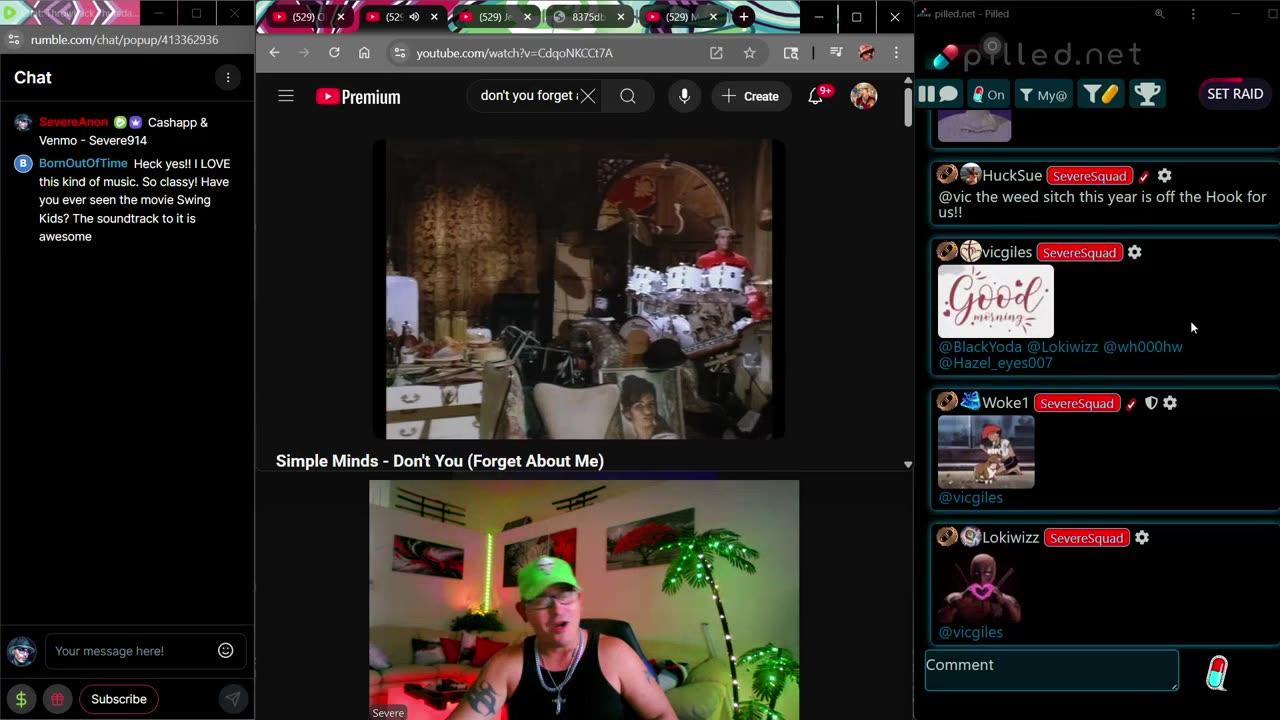Open Pilled window three-dot menu
This screenshot has height=720, width=1280.
1193,14
